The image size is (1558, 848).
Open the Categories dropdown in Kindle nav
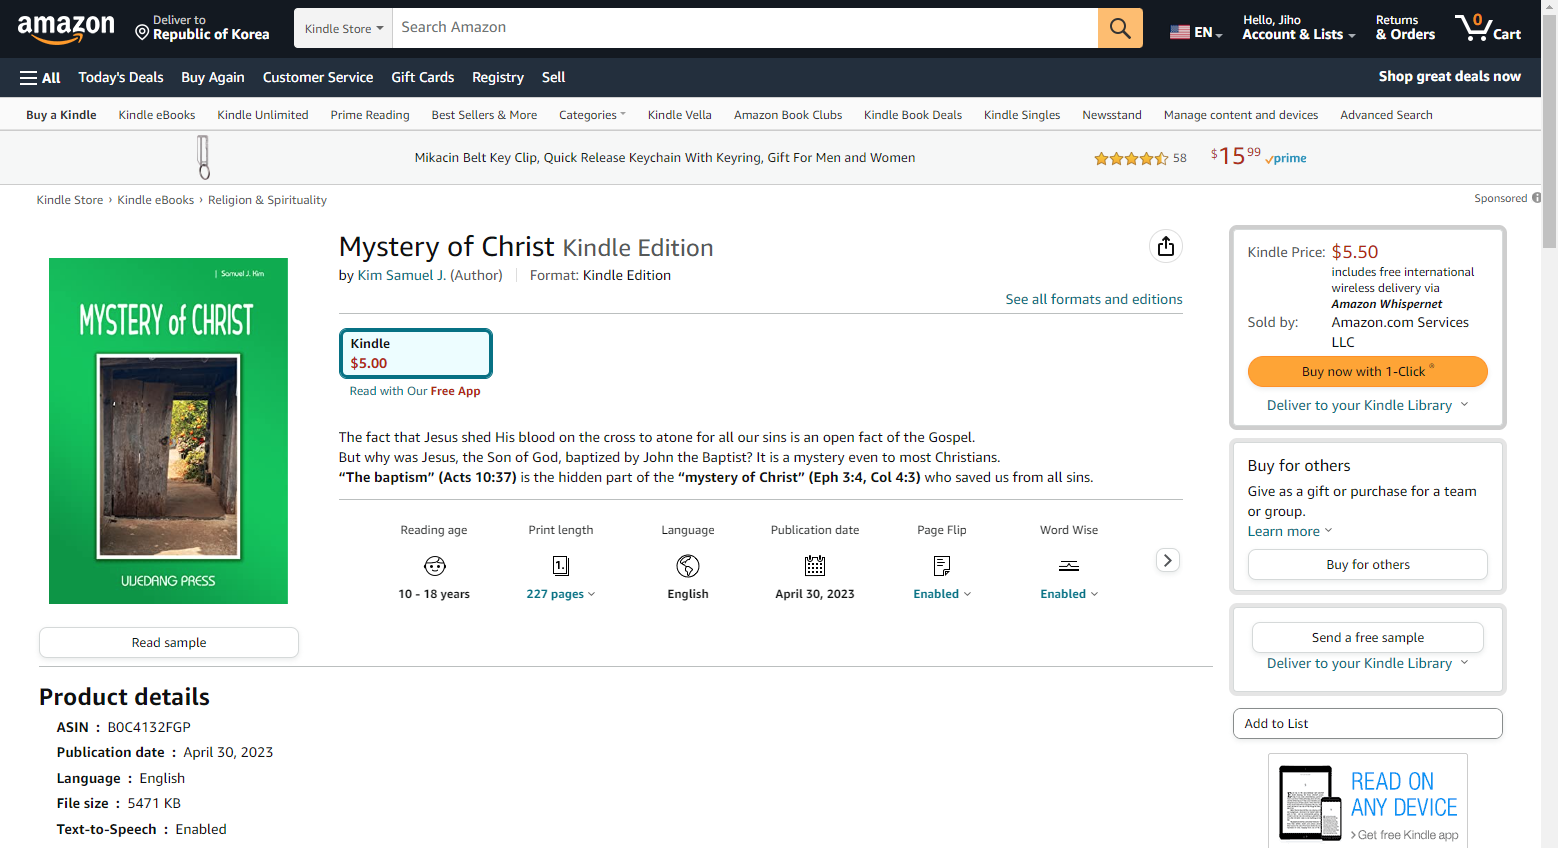[592, 115]
